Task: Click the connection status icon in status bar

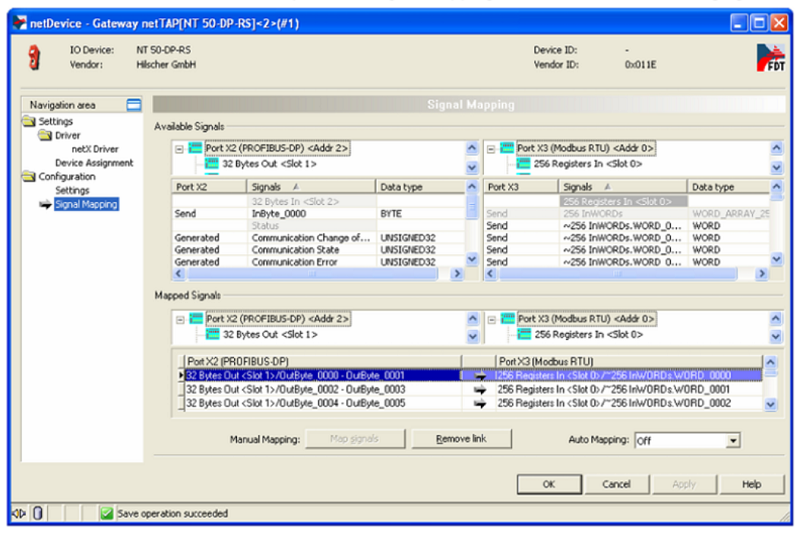Action: [18, 513]
